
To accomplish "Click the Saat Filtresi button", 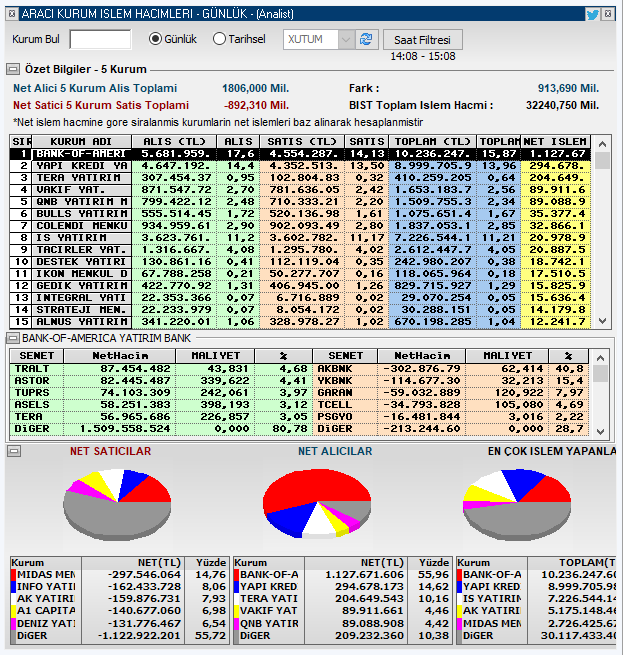I will [x=422, y=40].
